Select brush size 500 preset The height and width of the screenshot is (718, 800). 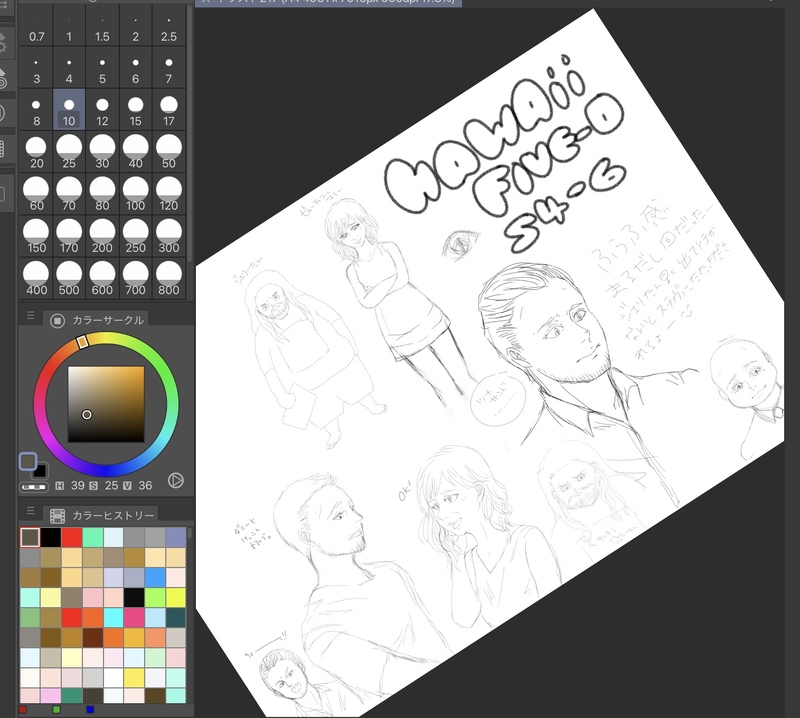[69, 279]
